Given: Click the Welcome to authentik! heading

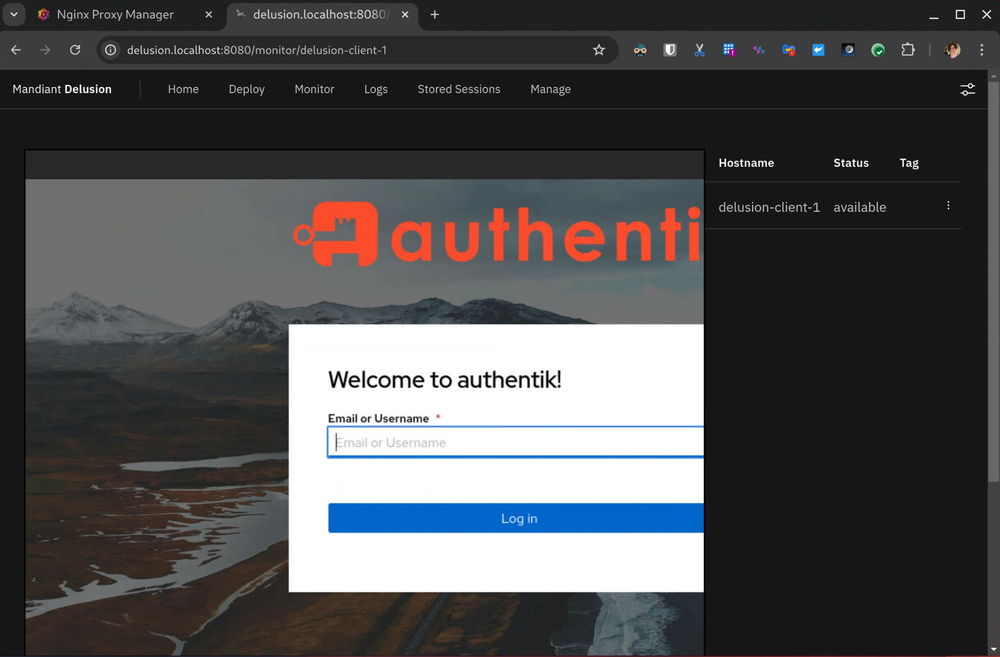Looking at the screenshot, I should 445,380.
